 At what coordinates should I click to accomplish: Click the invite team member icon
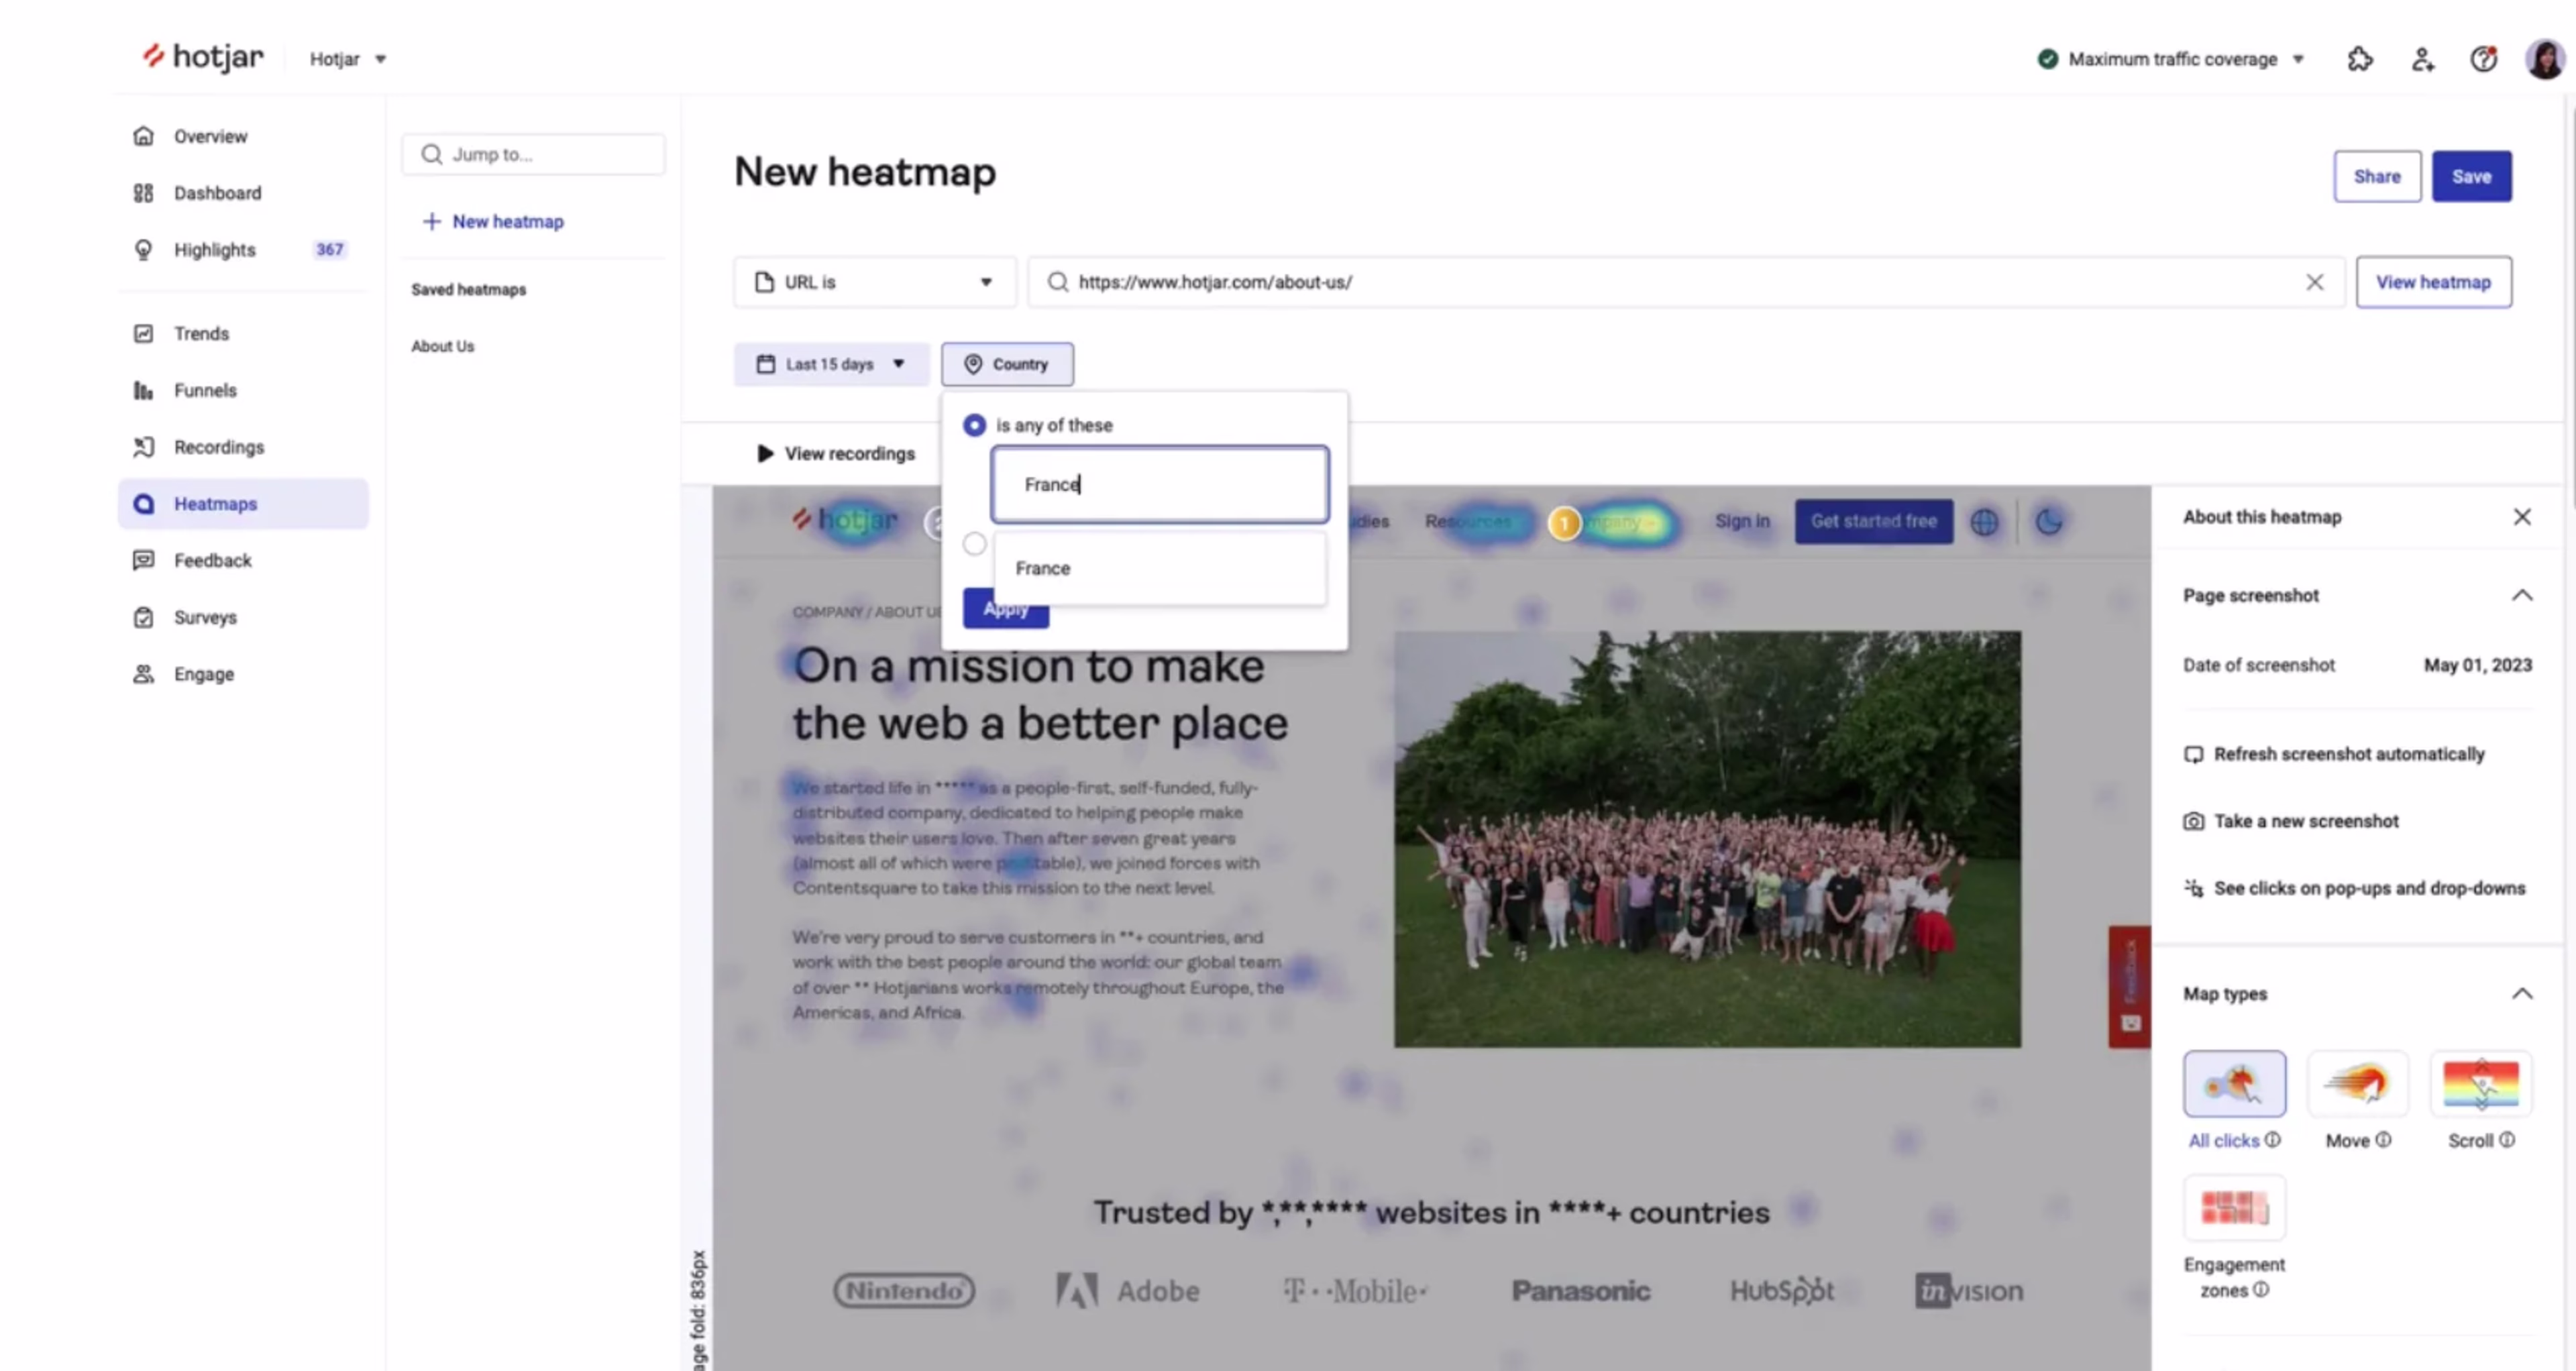click(2422, 59)
